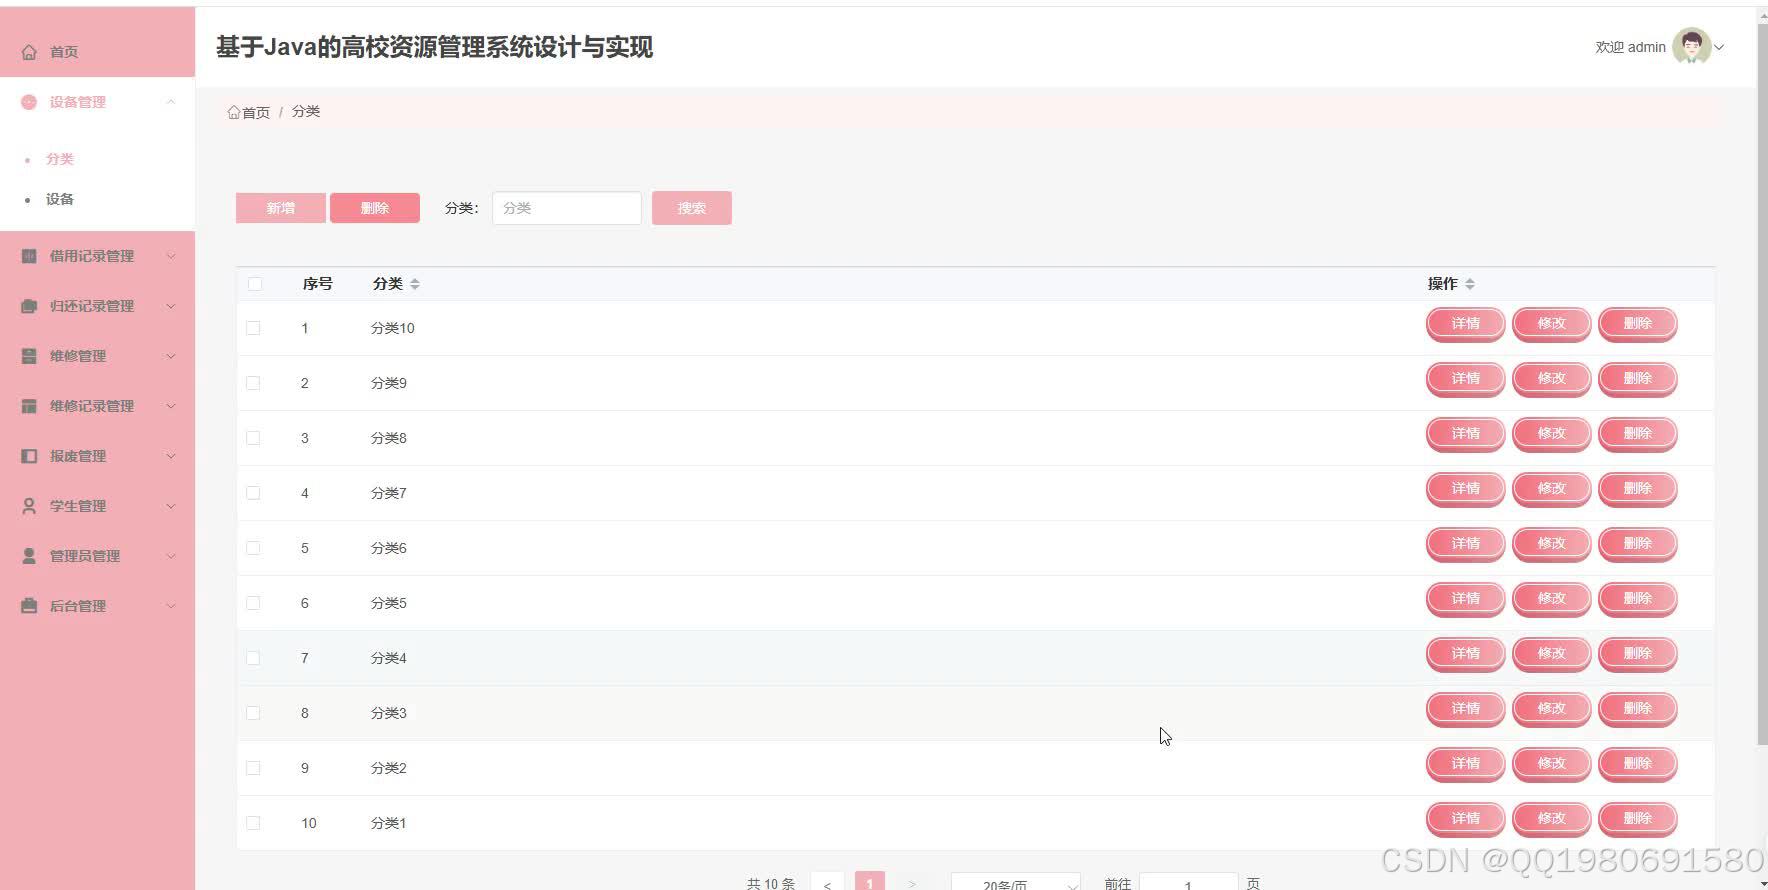Click the 管理员管理 person icon

(x=29, y=556)
